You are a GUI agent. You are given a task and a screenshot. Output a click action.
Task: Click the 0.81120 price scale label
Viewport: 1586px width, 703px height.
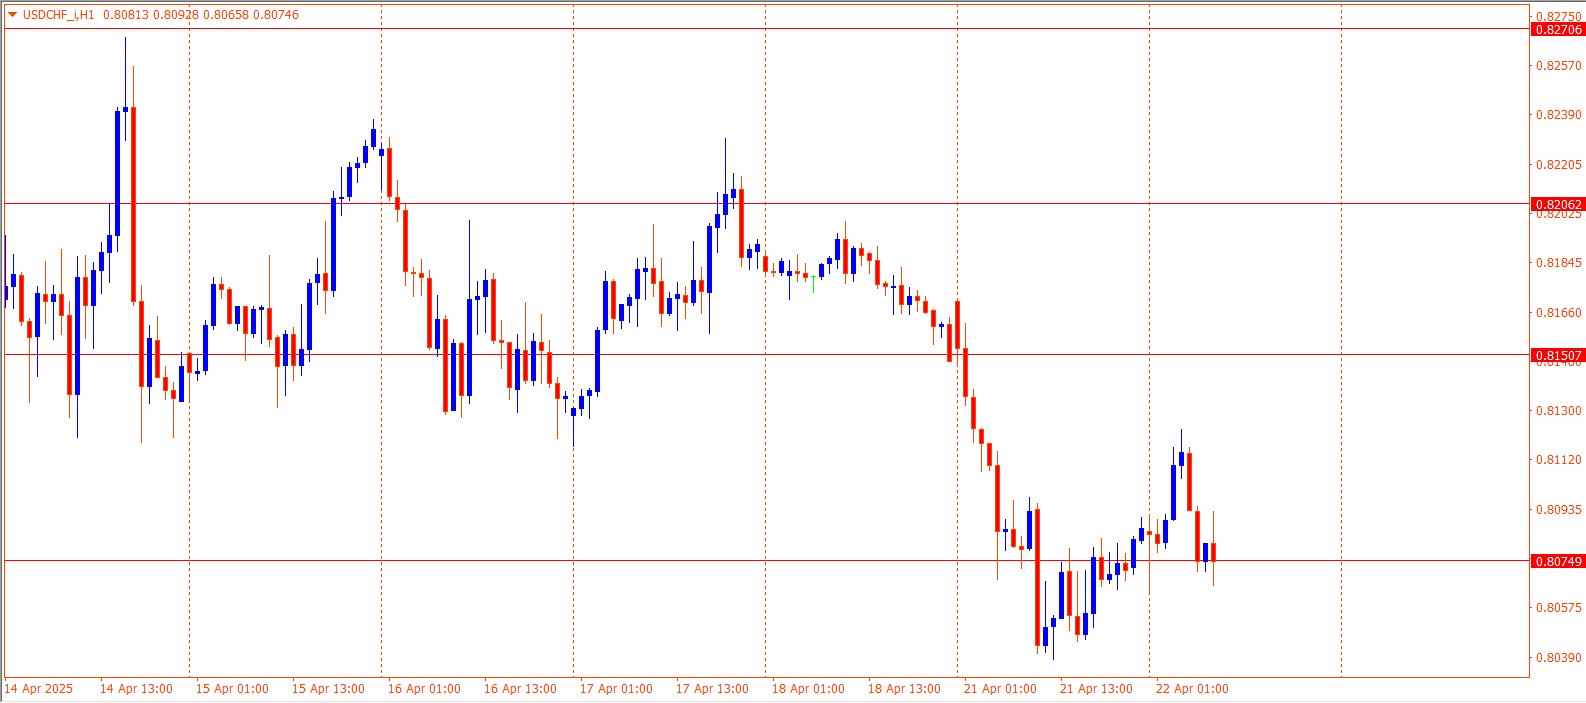pyautogui.click(x=1558, y=460)
